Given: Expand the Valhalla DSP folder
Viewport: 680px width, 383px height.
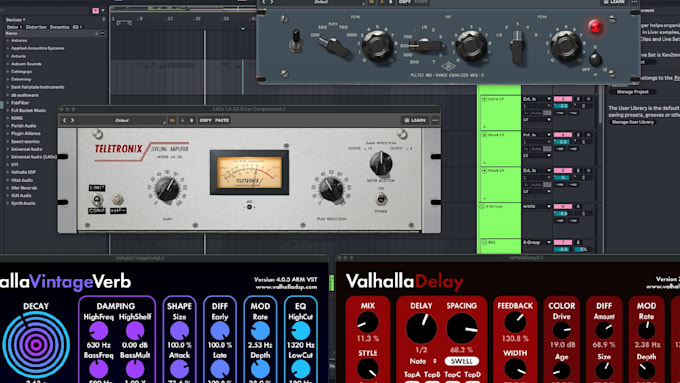Looking at the screenshot, I should 7,172.
